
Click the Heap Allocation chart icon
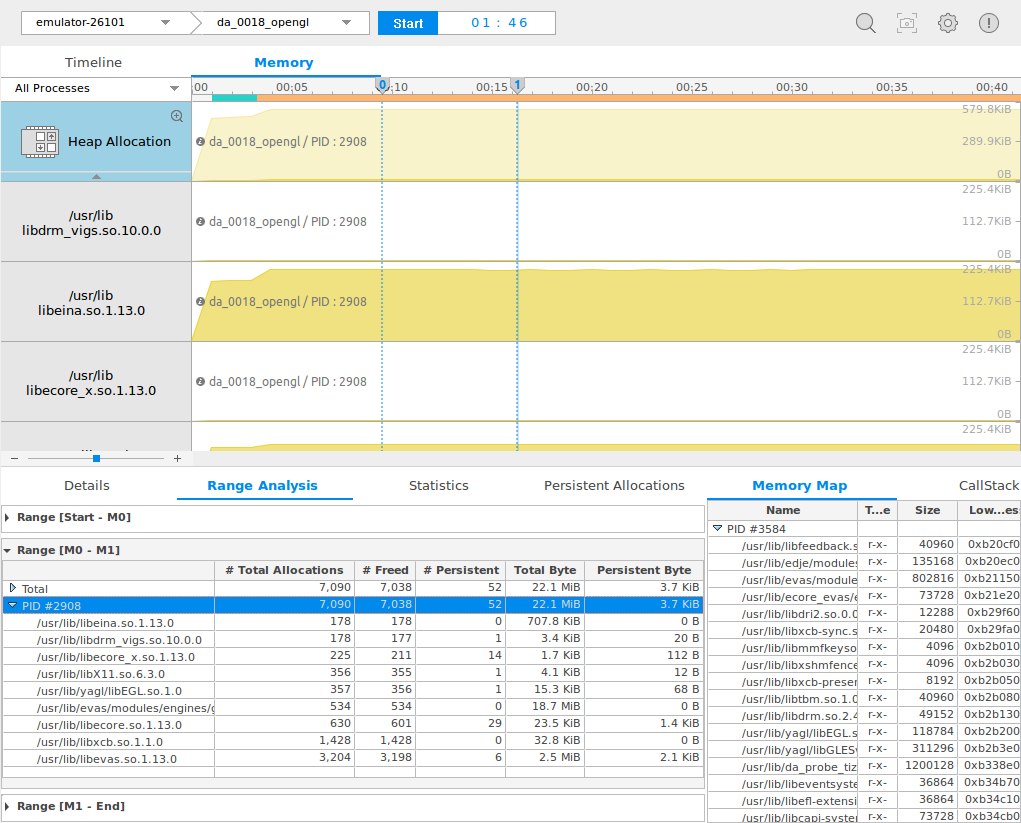40,141
